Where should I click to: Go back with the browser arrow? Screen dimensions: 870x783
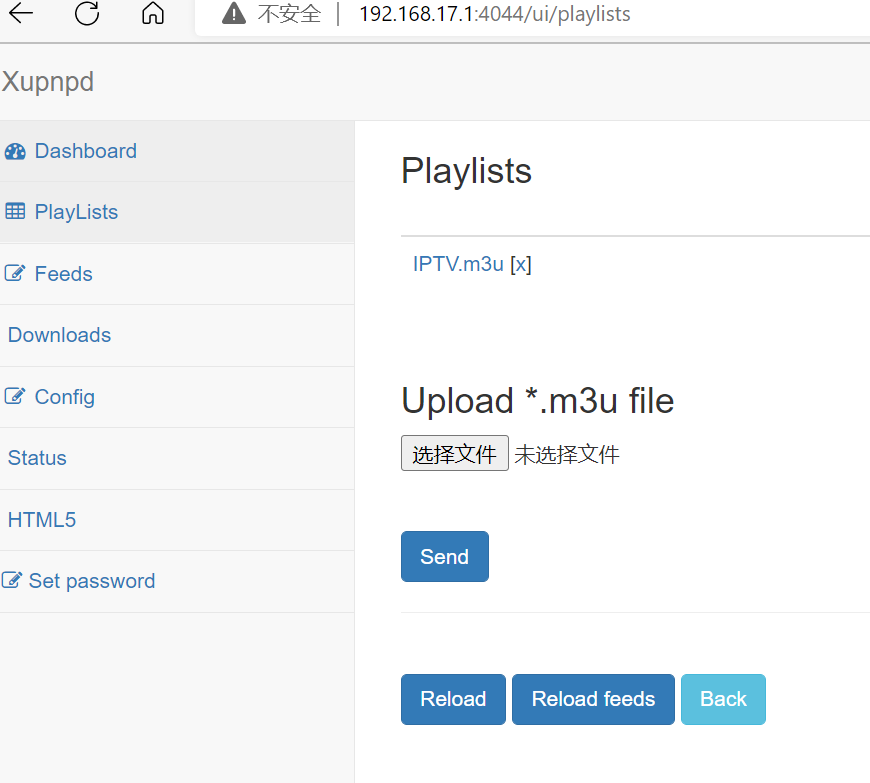point(21,13)
